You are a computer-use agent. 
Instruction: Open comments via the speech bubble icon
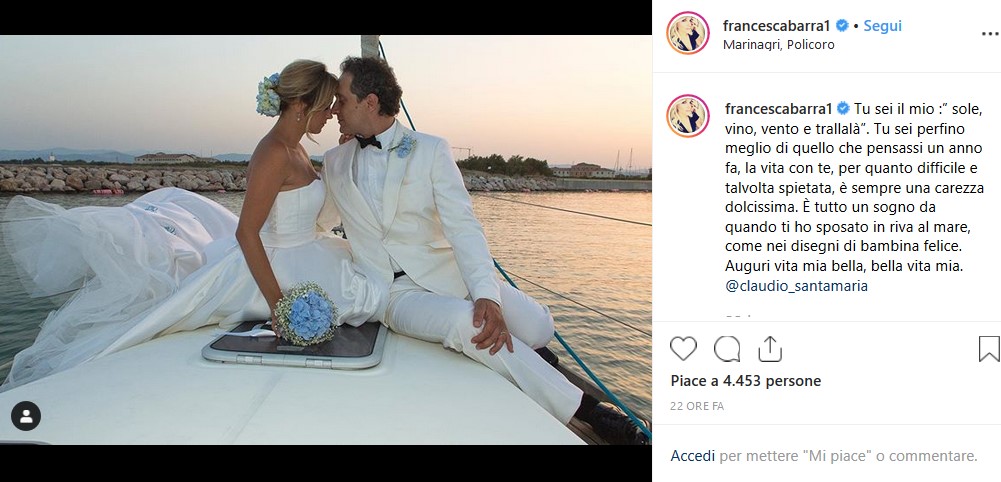727,348
